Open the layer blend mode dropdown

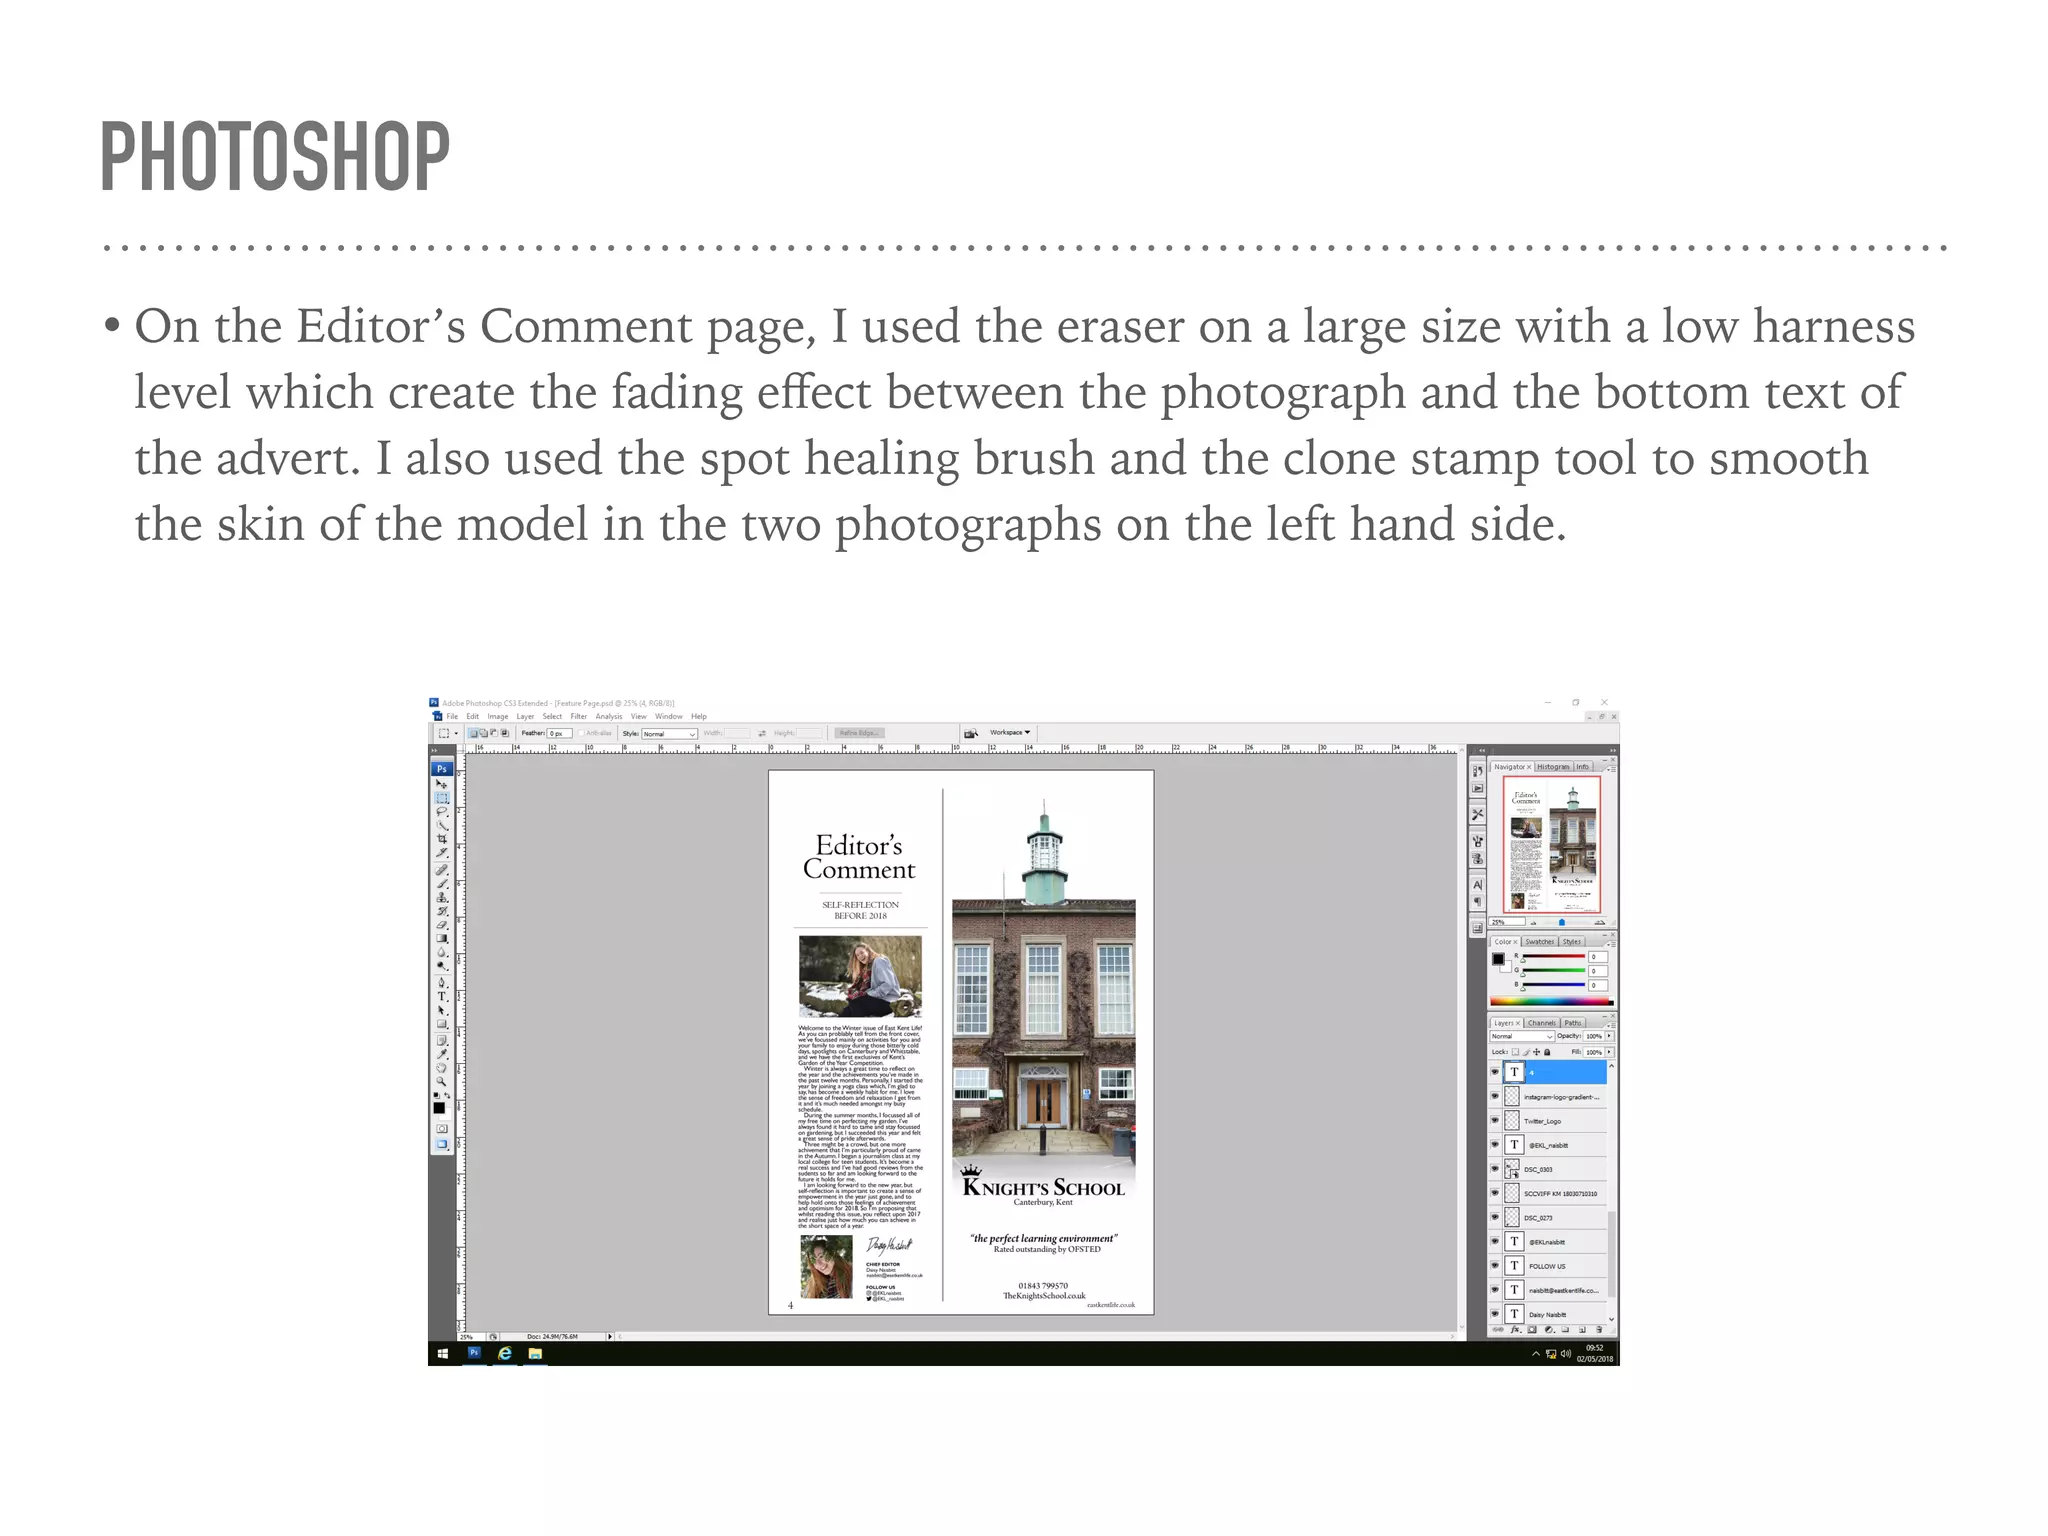[x=1523, y=1036]
